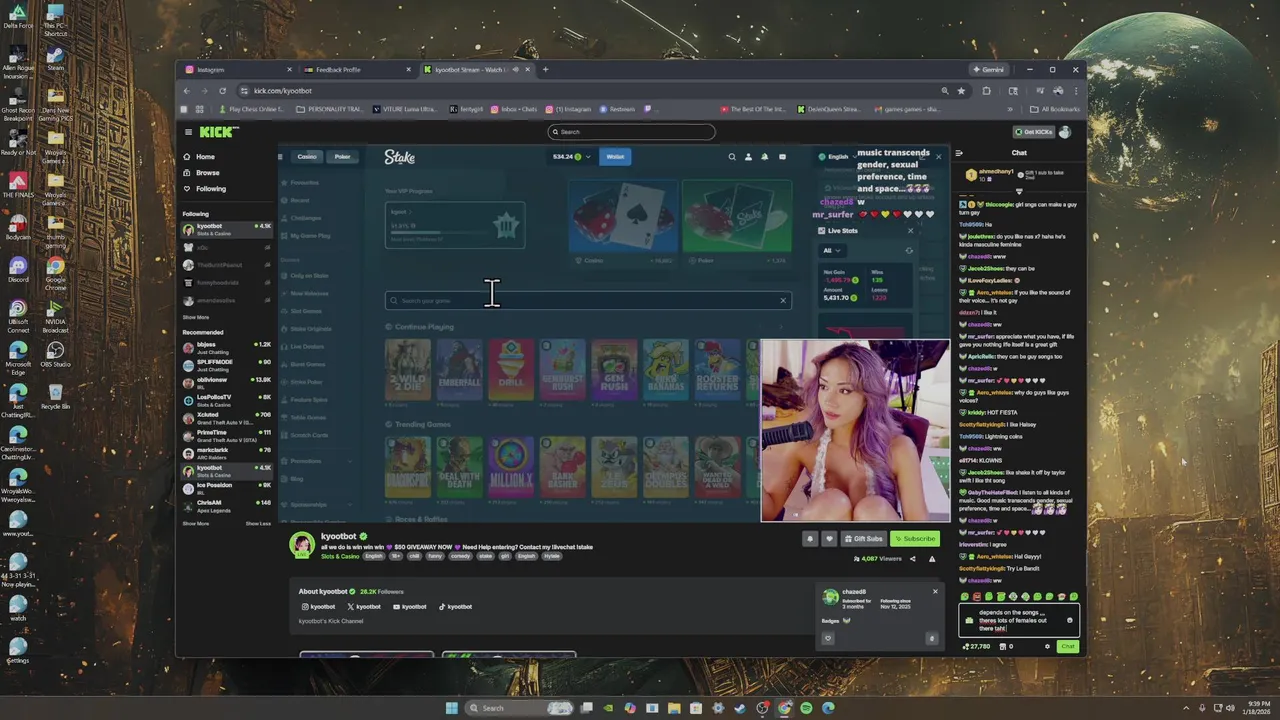Open Stake account profile icon
The image size is (1280, 720).
pyautogui.click(x=748, y=157)
